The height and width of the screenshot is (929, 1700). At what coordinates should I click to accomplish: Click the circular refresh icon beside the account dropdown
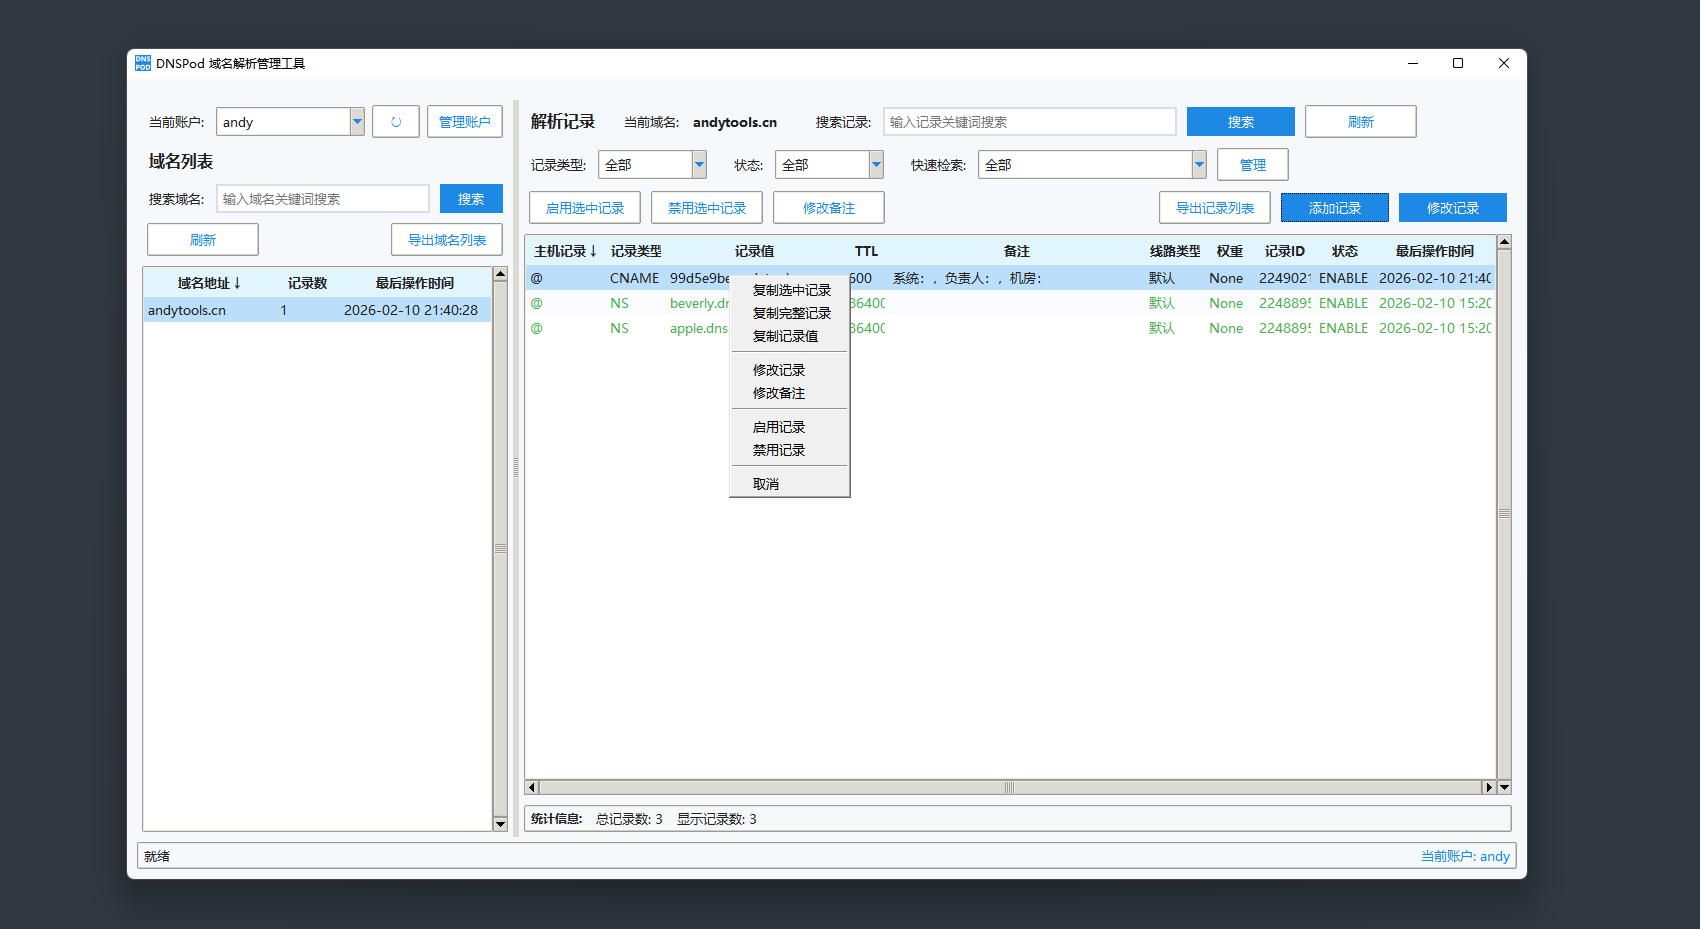click(x=396, y=121)
